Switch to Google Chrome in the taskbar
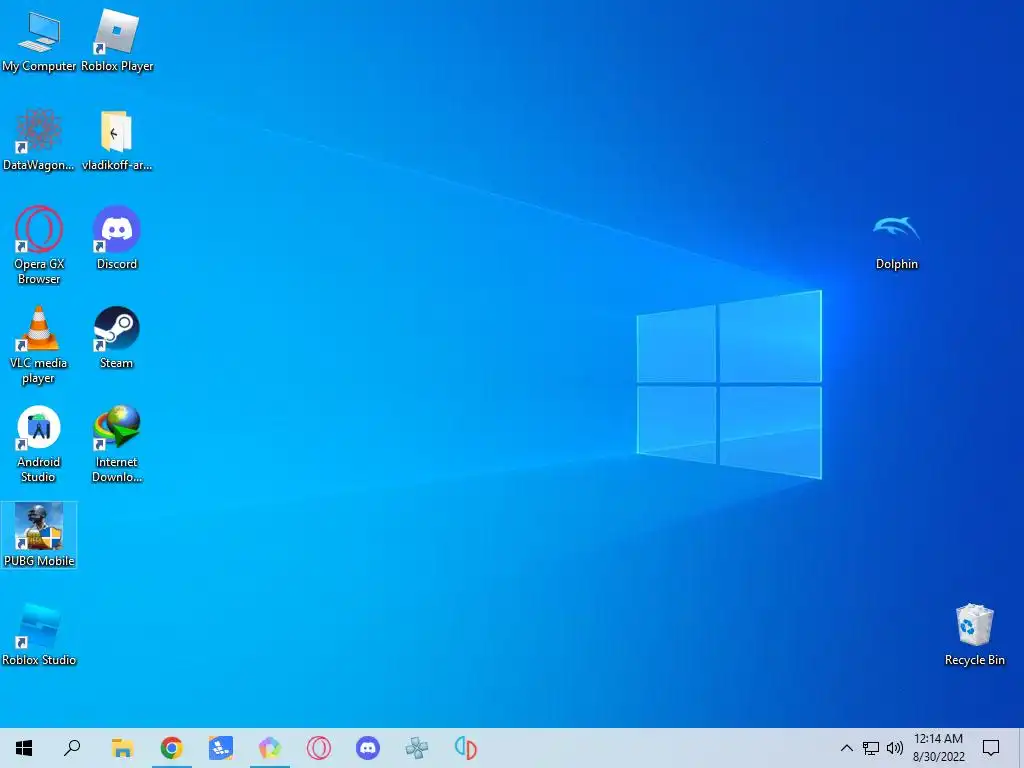Viewport: 1024px width, 768px height. tap(172, 748)
